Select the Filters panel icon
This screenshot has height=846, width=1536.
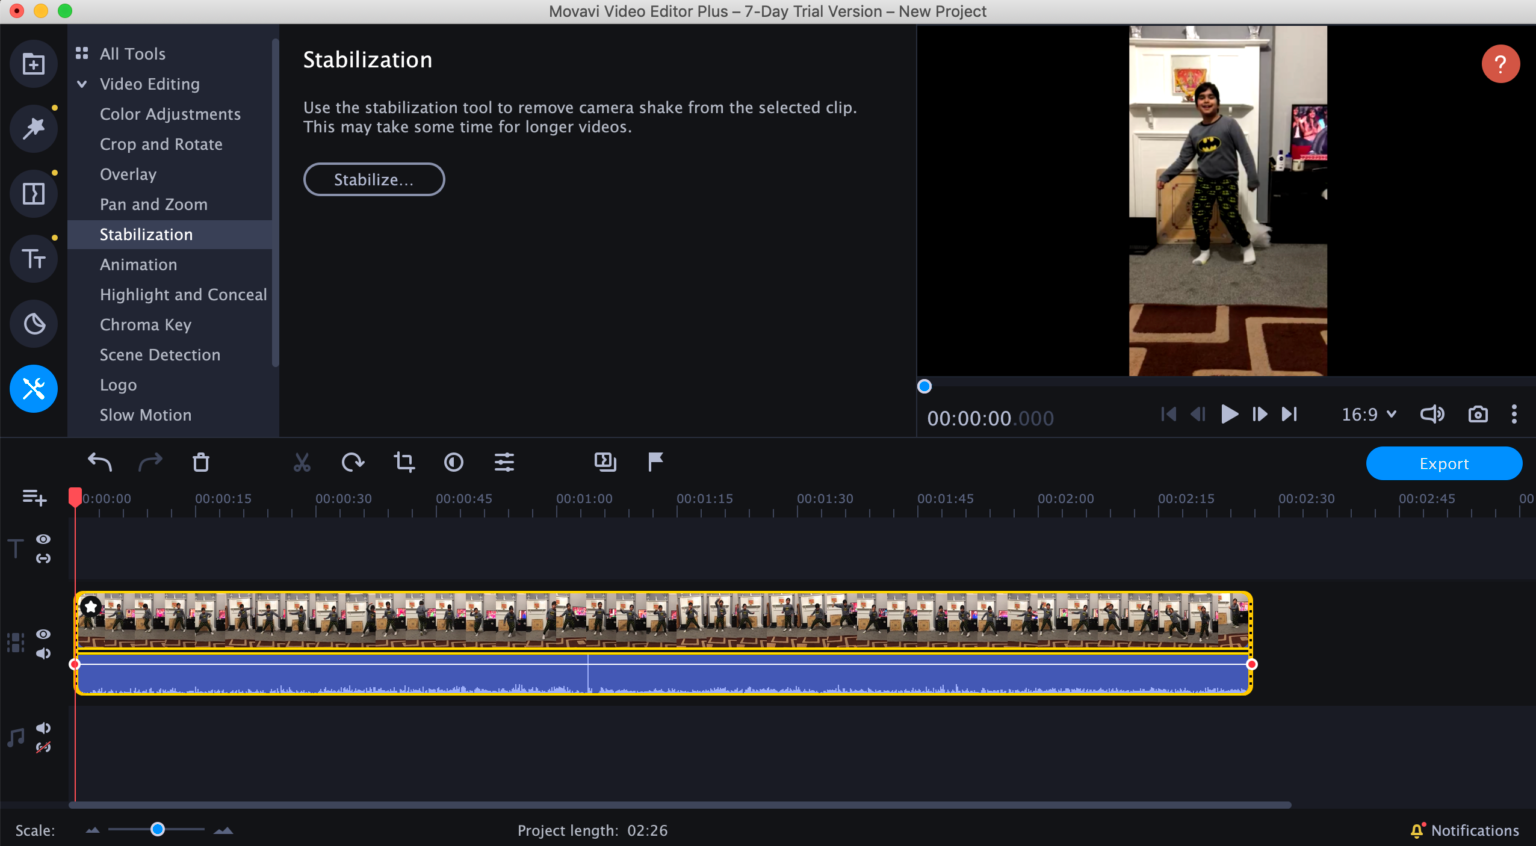coord(34,128)
